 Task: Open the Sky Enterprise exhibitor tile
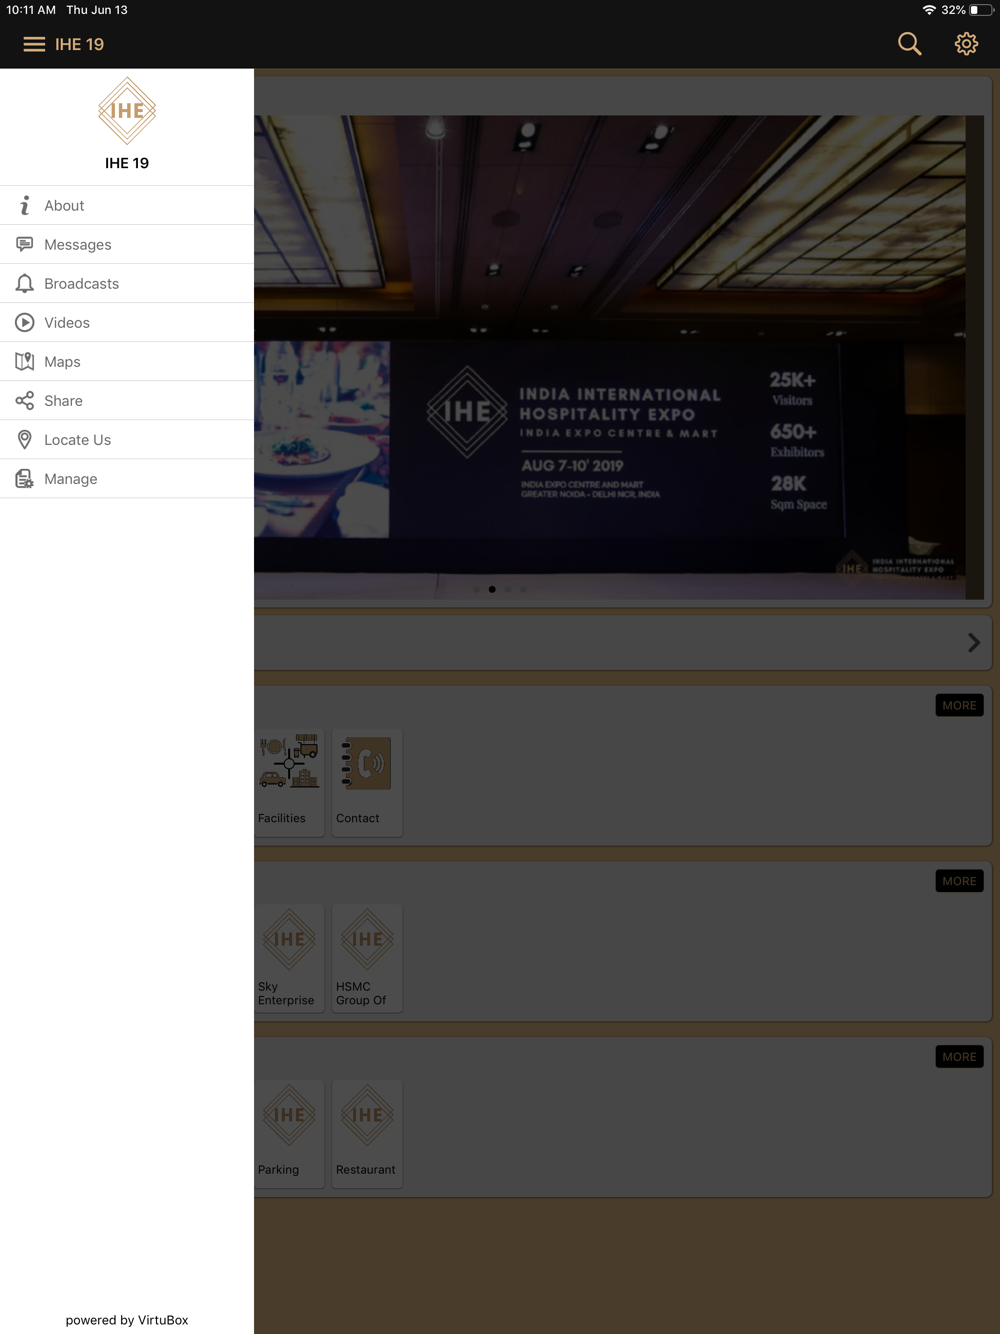click(x=289, y=958)
